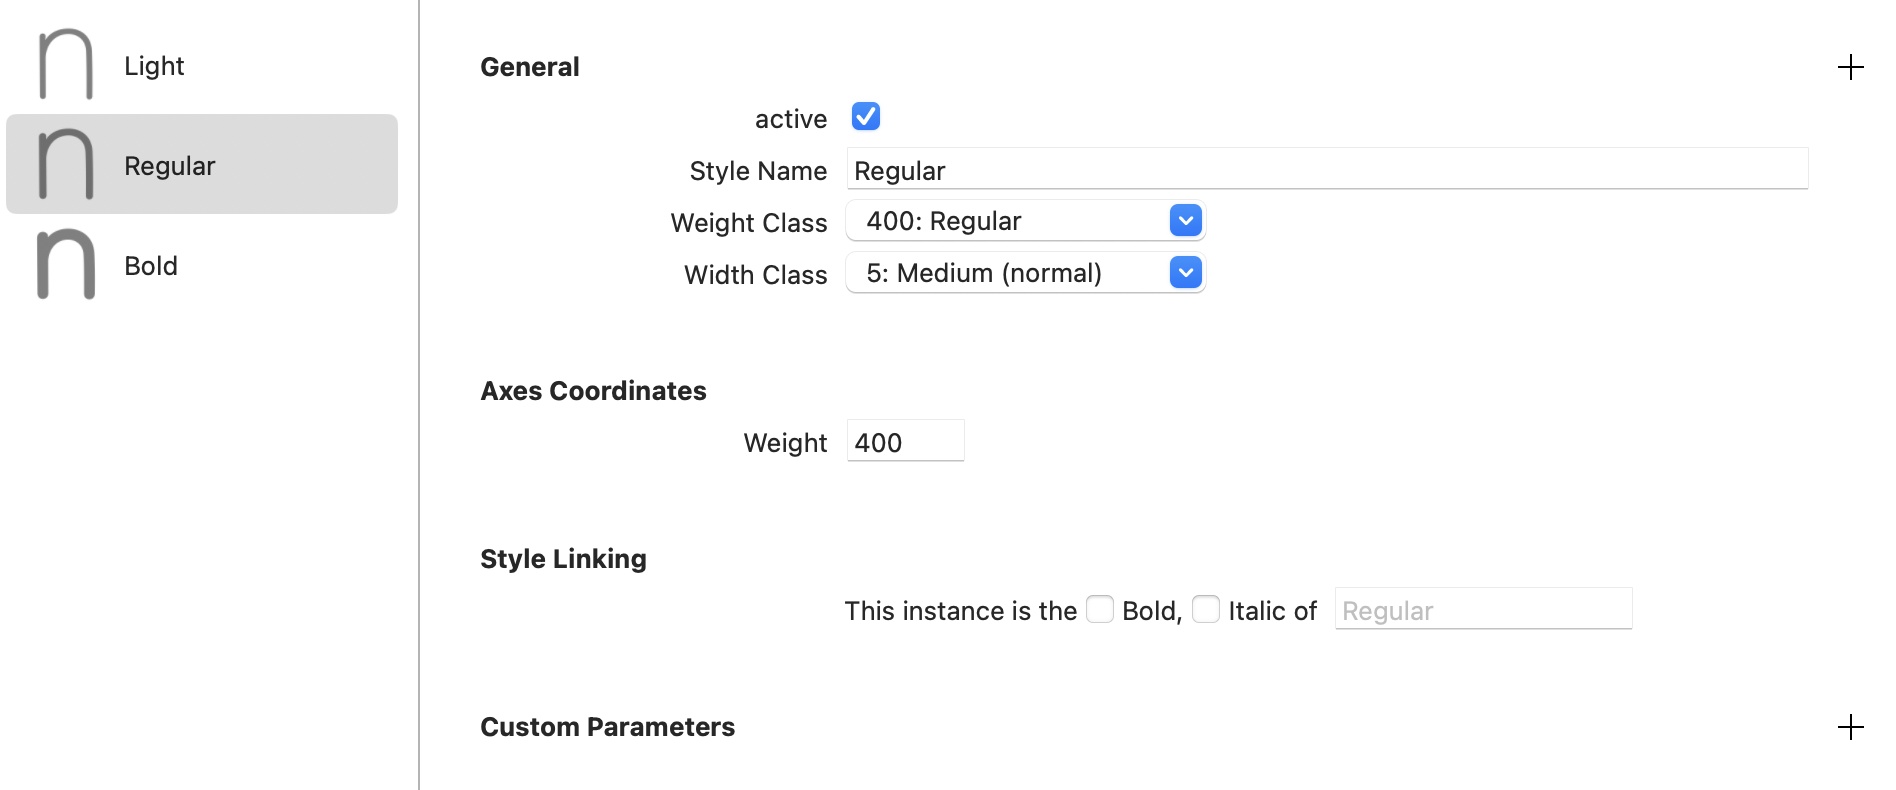The image size is (1896, 790).
Task: Enable the Italic style linking checkbox
Action: coord(1206,609)
